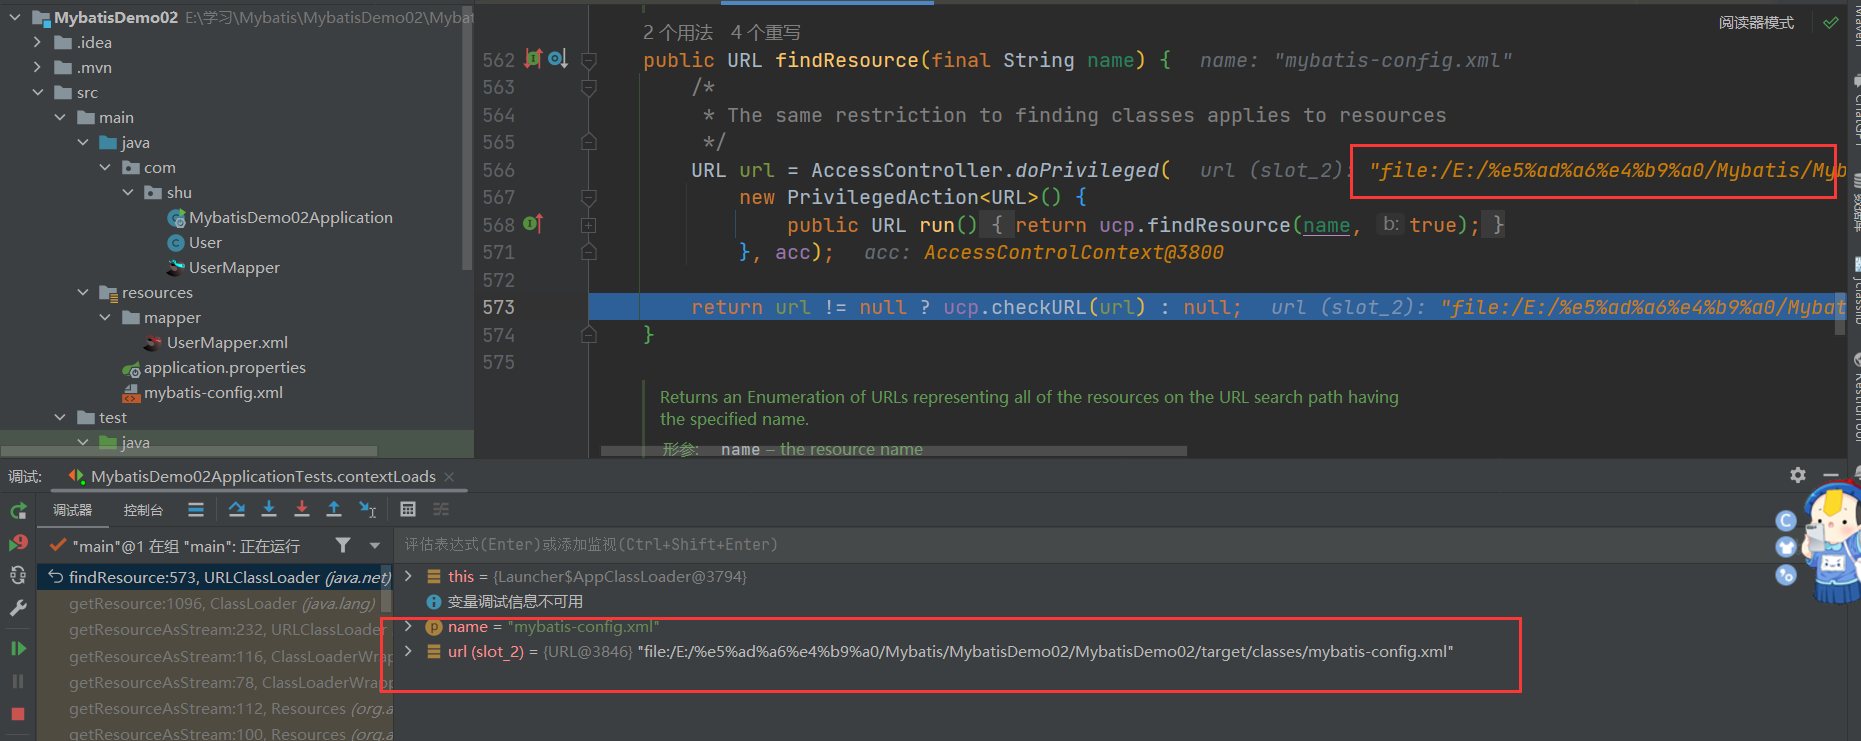
Task: Resume program with the green play icon
Action: coord(18,648)
